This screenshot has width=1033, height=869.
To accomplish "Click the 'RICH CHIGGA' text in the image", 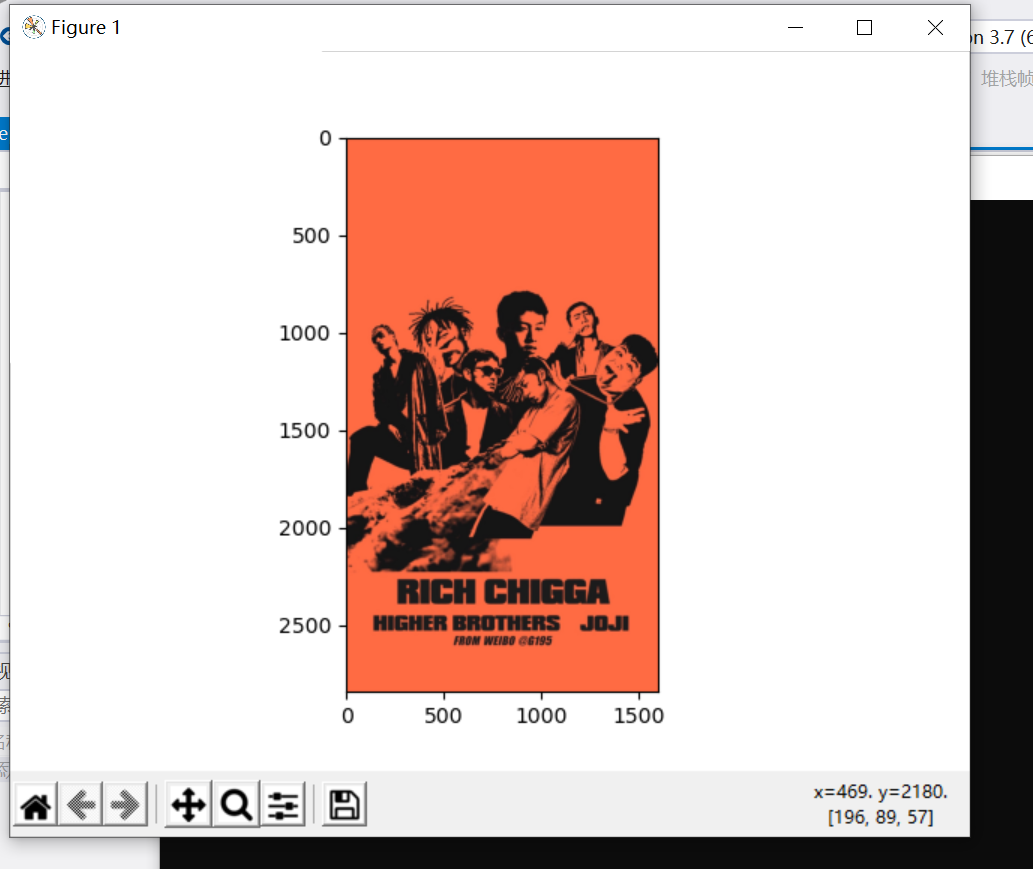I will click(x=503, y=592).
